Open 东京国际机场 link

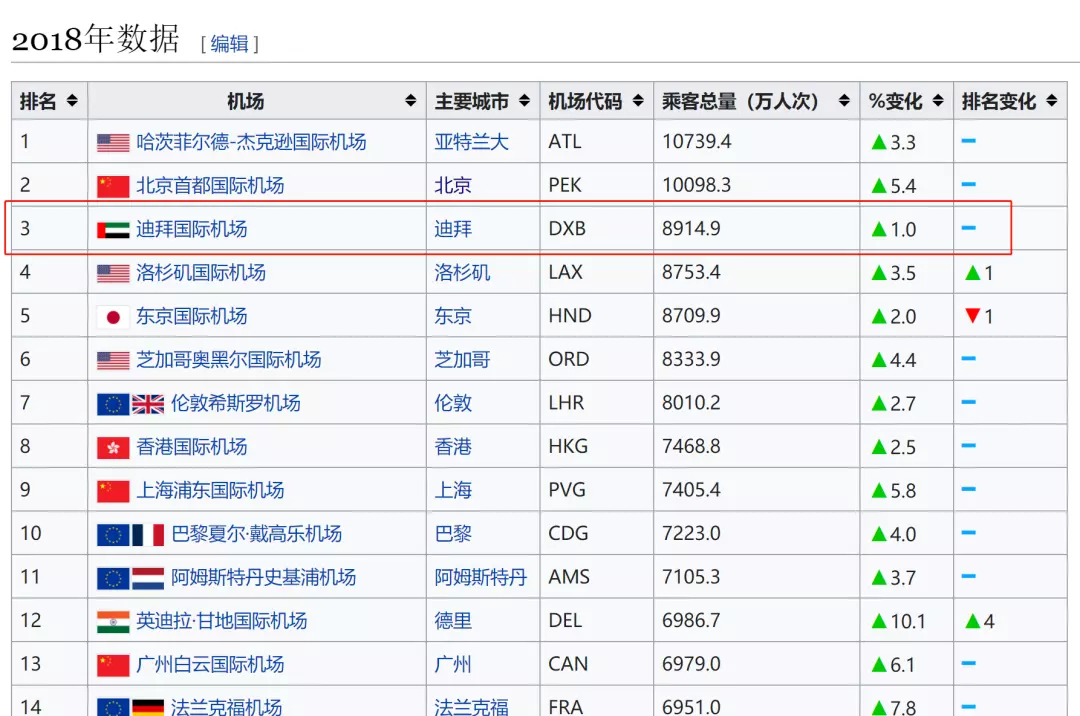click(191, 316)
